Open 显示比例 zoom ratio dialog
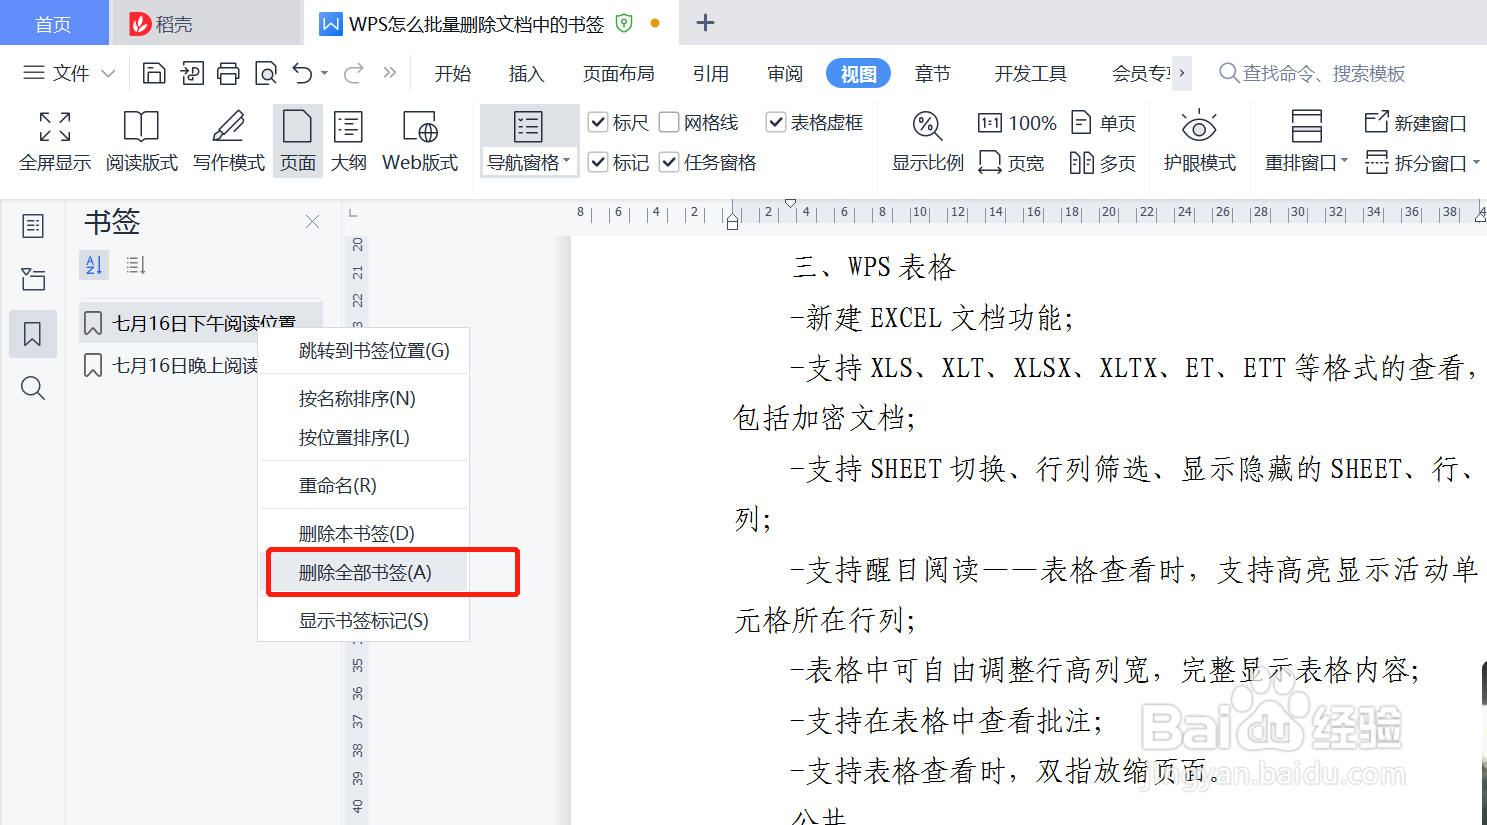Viewport: 1487px width, 825px height. pos(927,141)
